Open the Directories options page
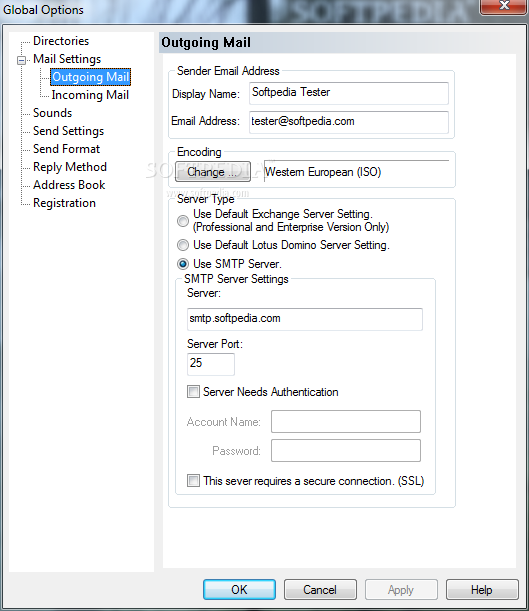The image size is (529, 611). (61, 41)
